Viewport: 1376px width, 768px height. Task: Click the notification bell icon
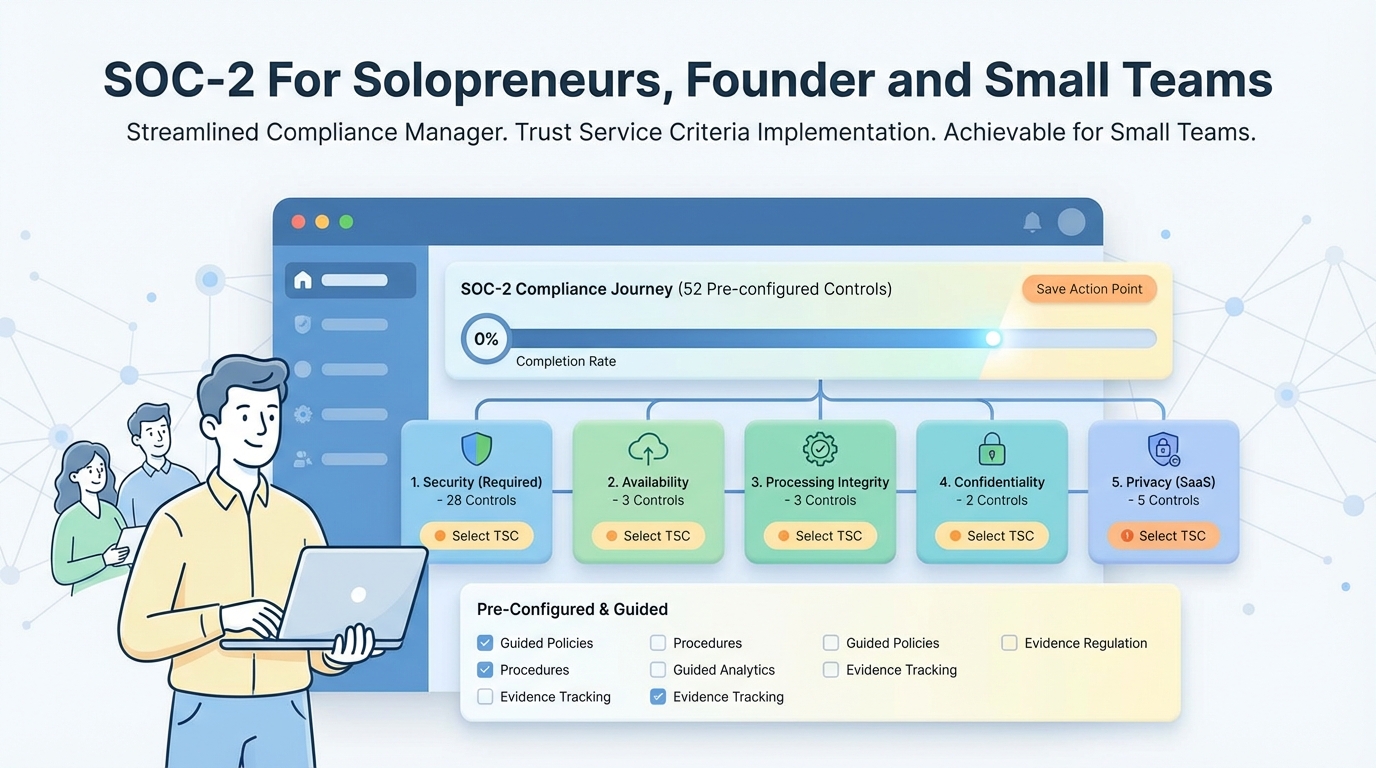tap(1032, 222)
